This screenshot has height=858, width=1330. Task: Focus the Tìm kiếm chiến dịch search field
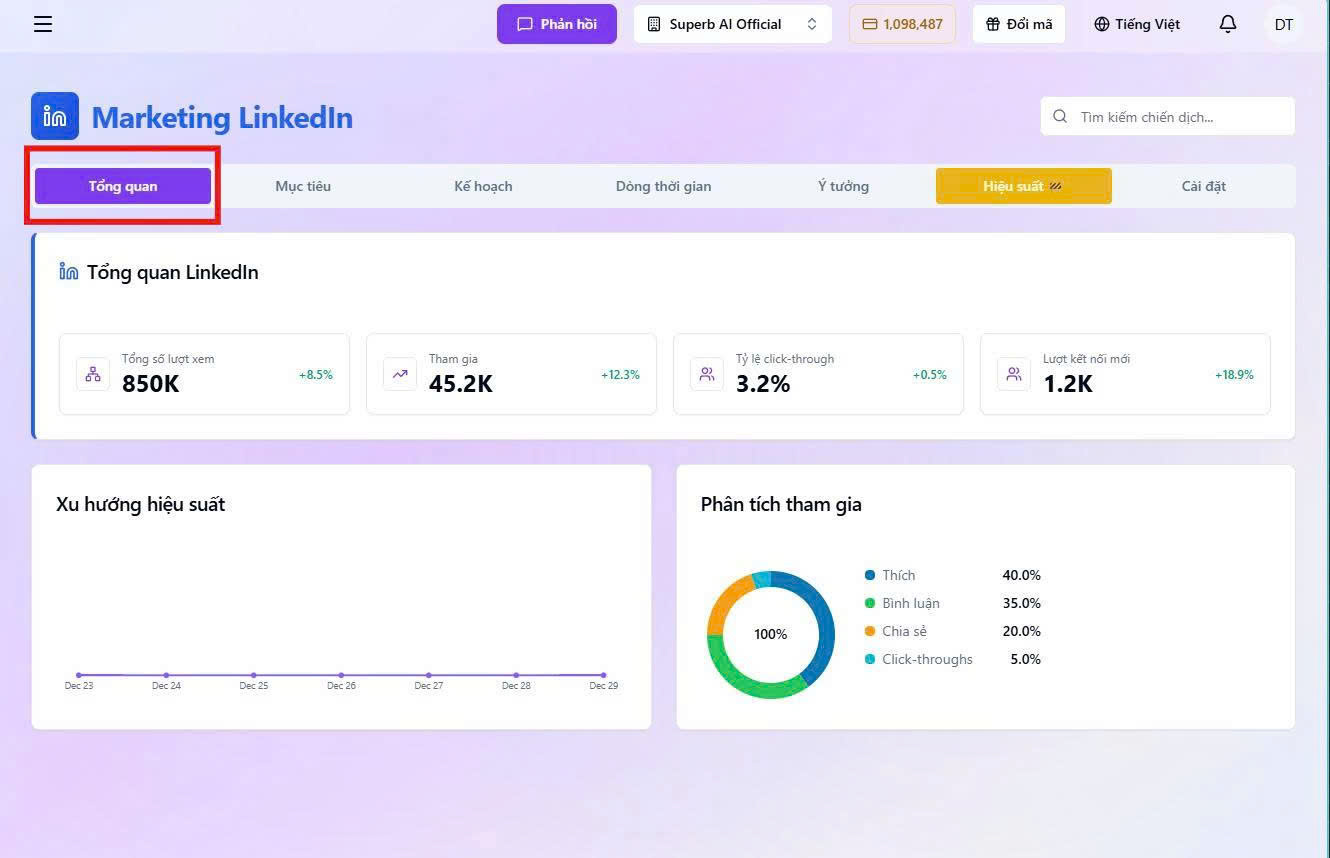point(1168,116)
